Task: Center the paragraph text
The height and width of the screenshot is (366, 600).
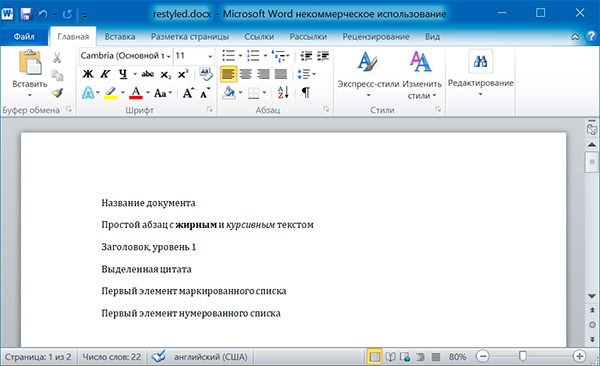Action: coord(246,74)
